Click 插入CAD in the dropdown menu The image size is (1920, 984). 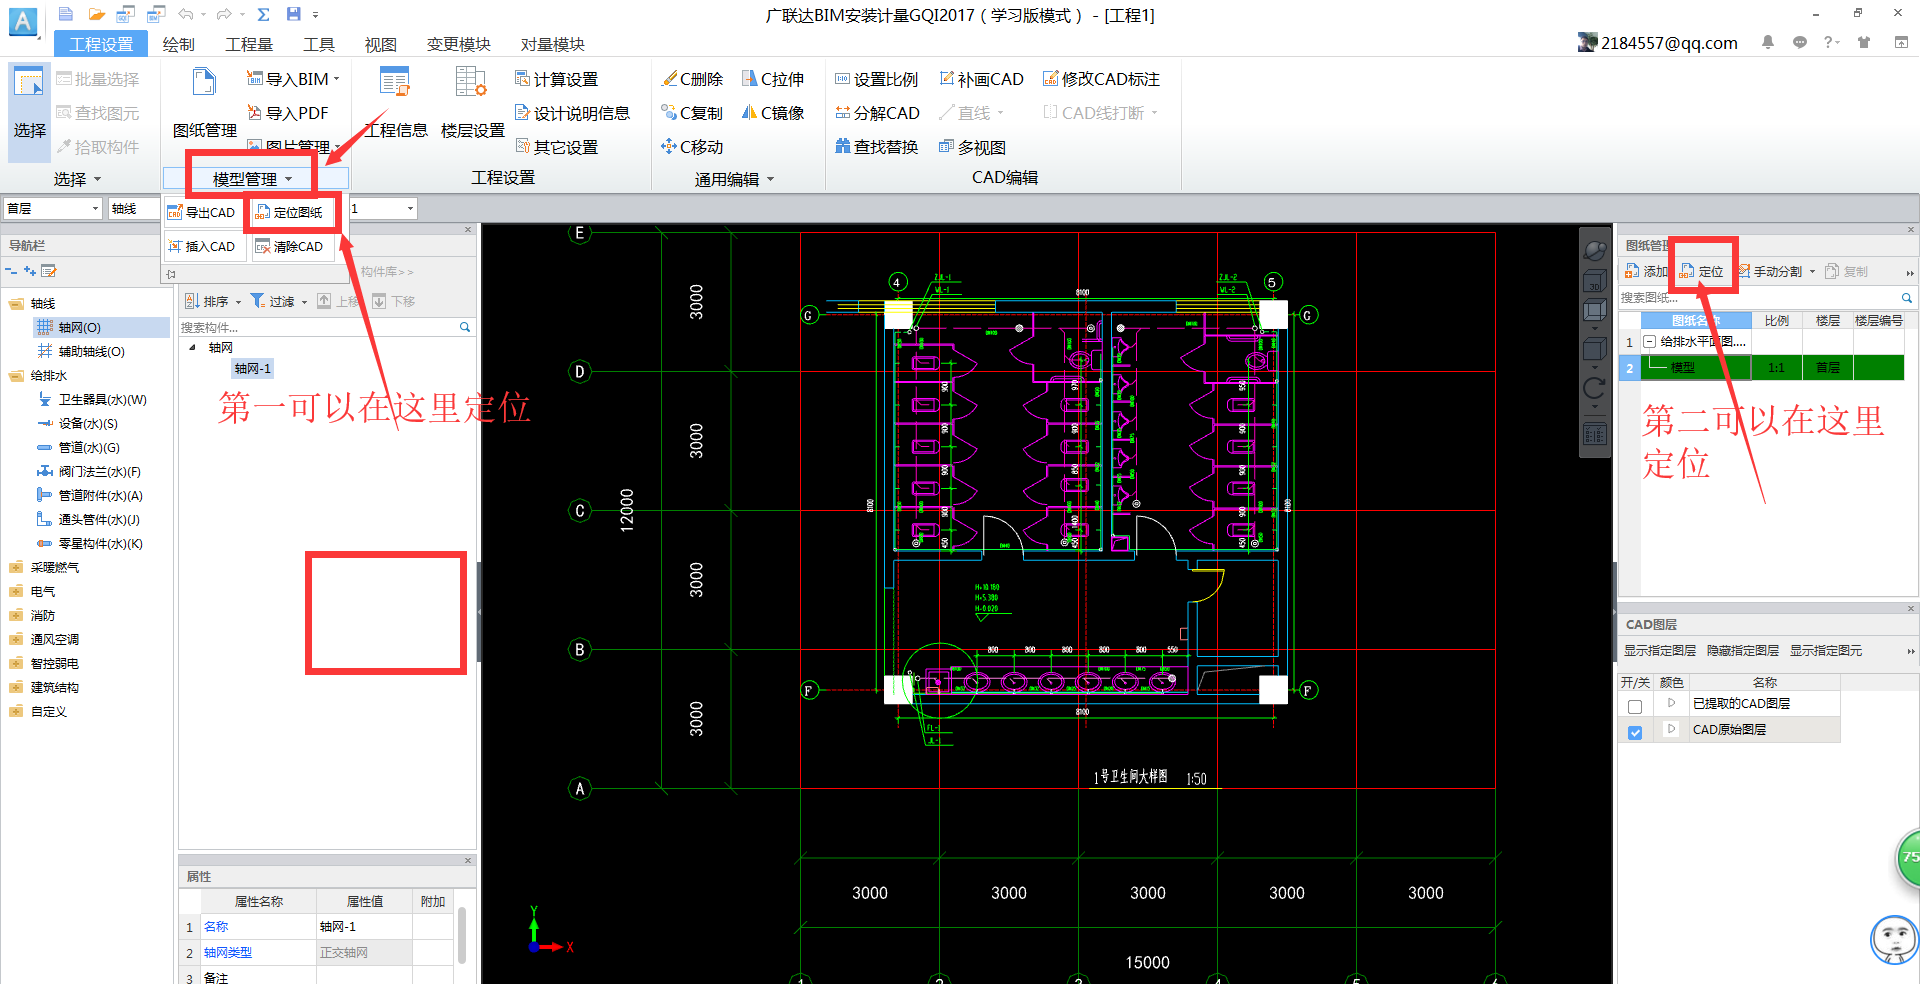coord(201,246)
